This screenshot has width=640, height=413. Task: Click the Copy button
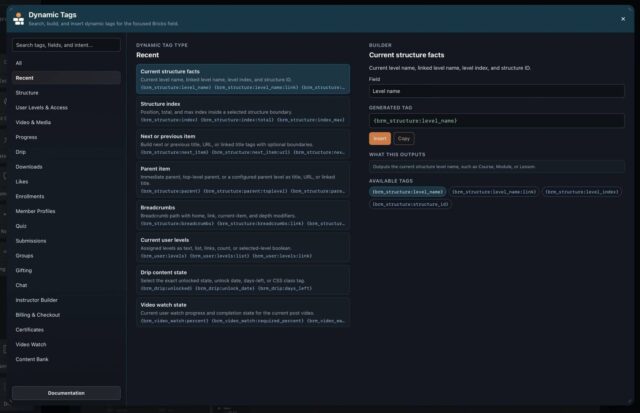click(404, 138)
